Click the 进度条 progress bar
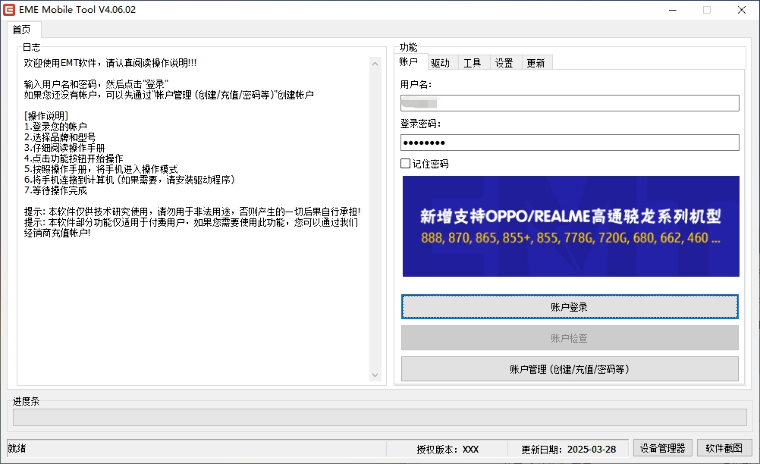Viewport: 760px width, 464px height. pos(379,417)
